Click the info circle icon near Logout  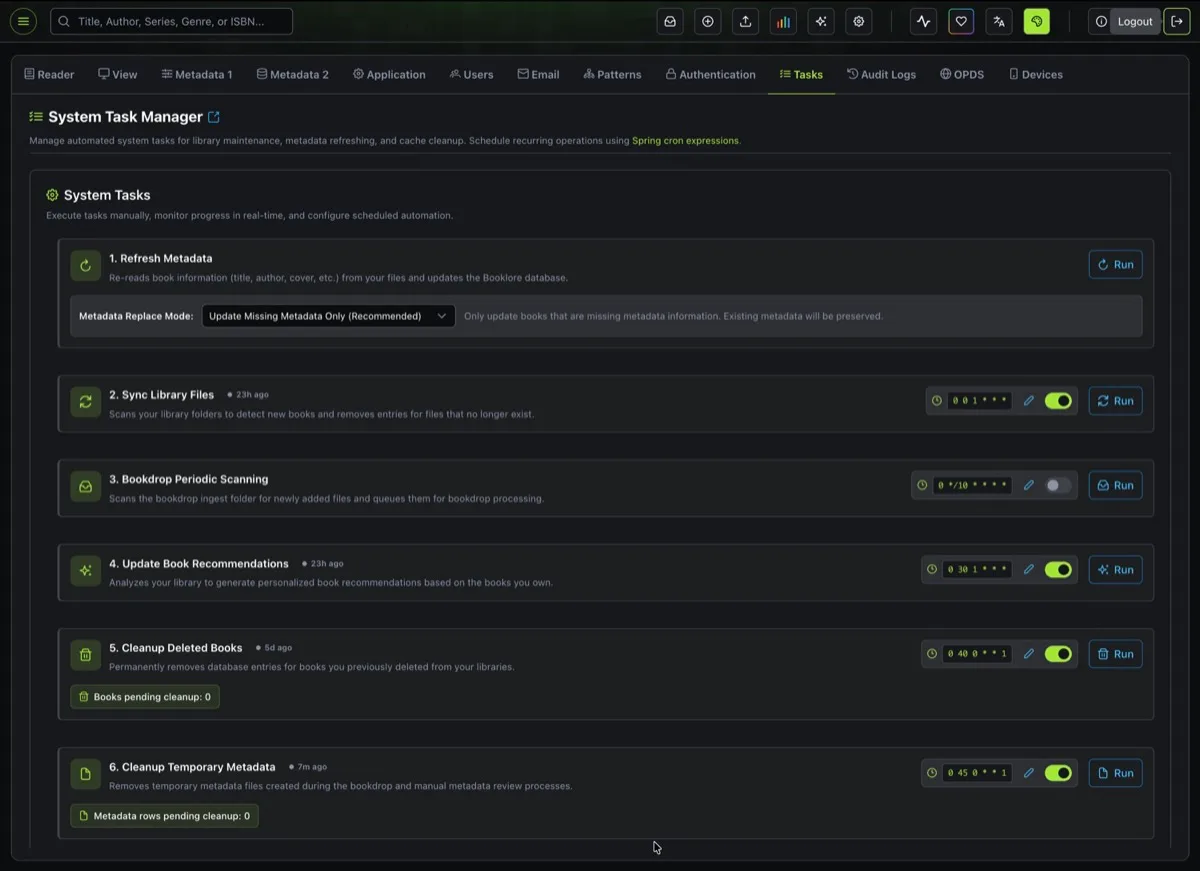tap(1101, 21)
